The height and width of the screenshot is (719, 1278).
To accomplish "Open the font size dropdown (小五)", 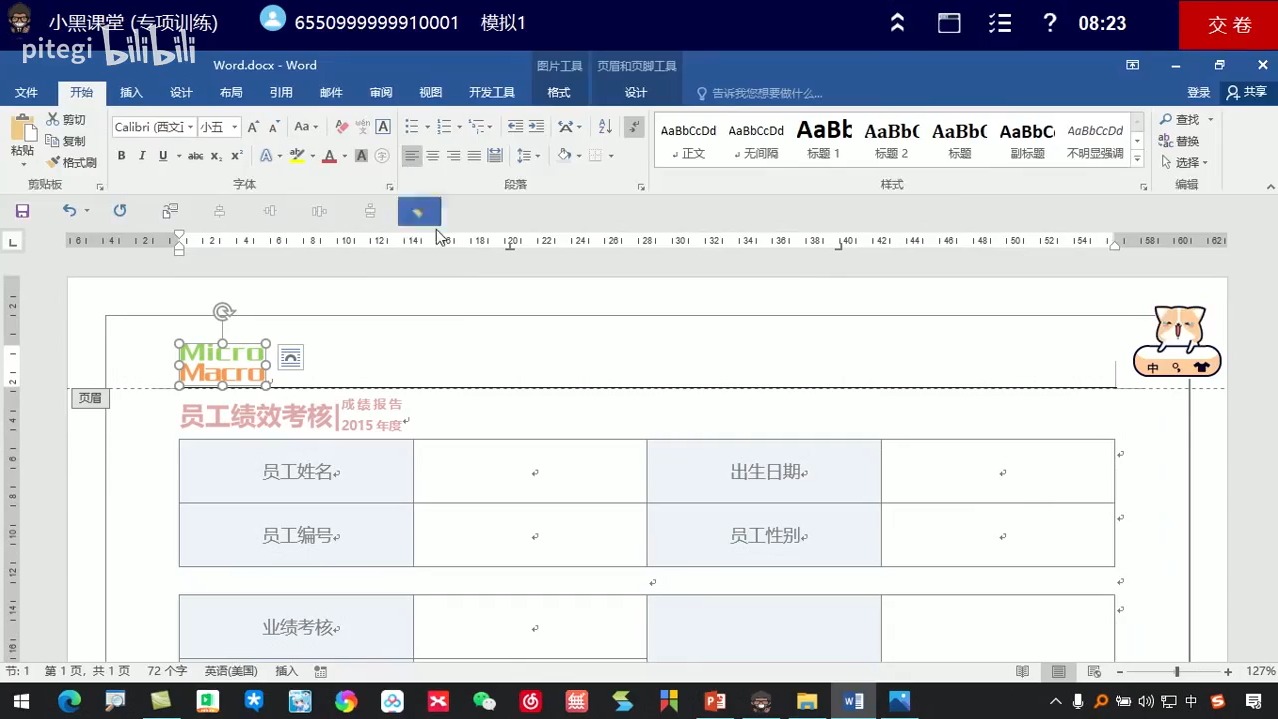I will [x=235, y=127].
